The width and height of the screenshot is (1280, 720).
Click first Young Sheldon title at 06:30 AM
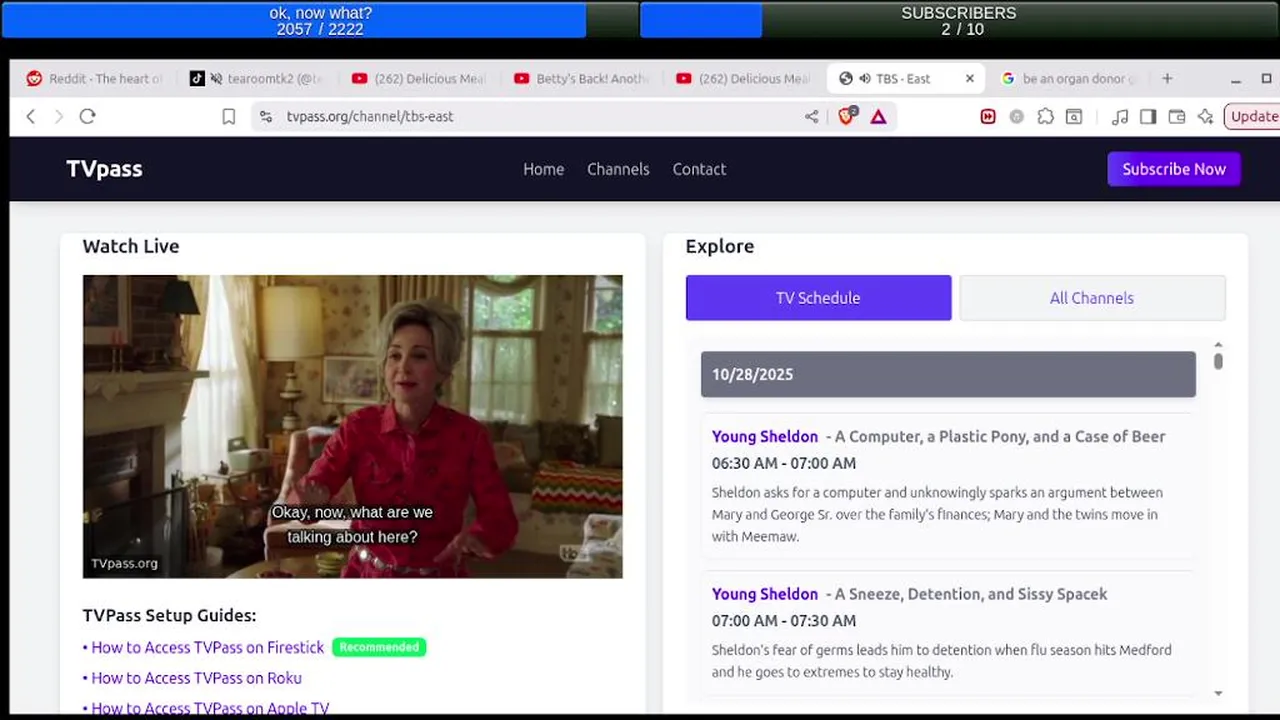pos(765,436)
